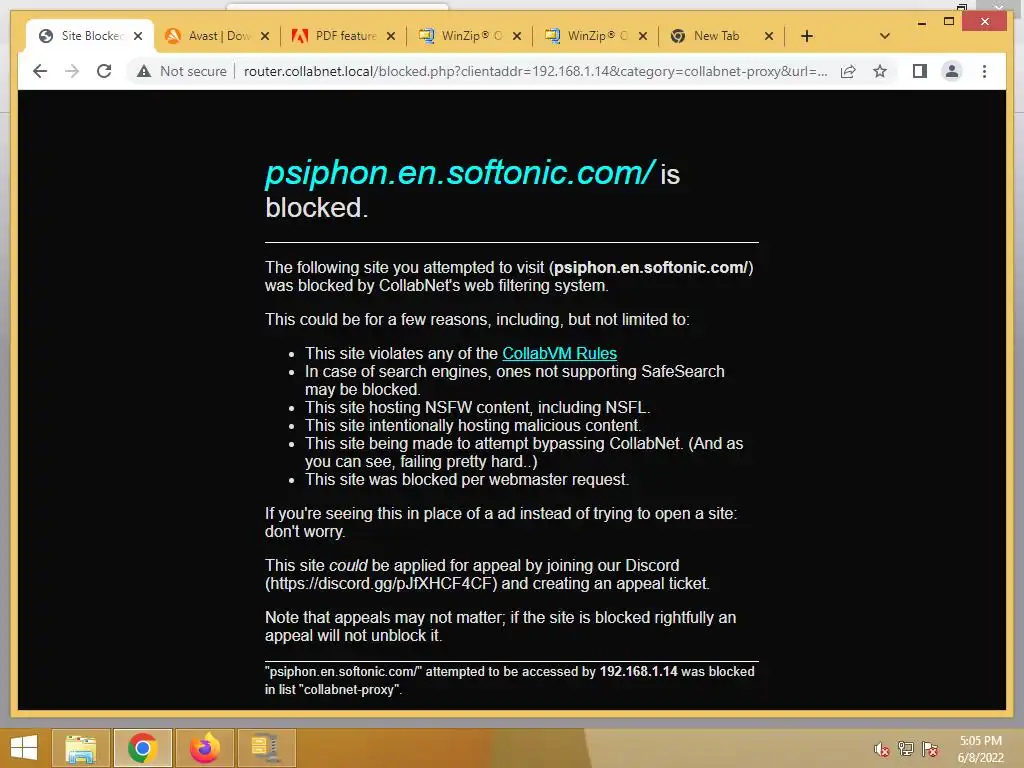Click the network tray icon
Viewport: 1024px width, 768px height.
[906, 749]
